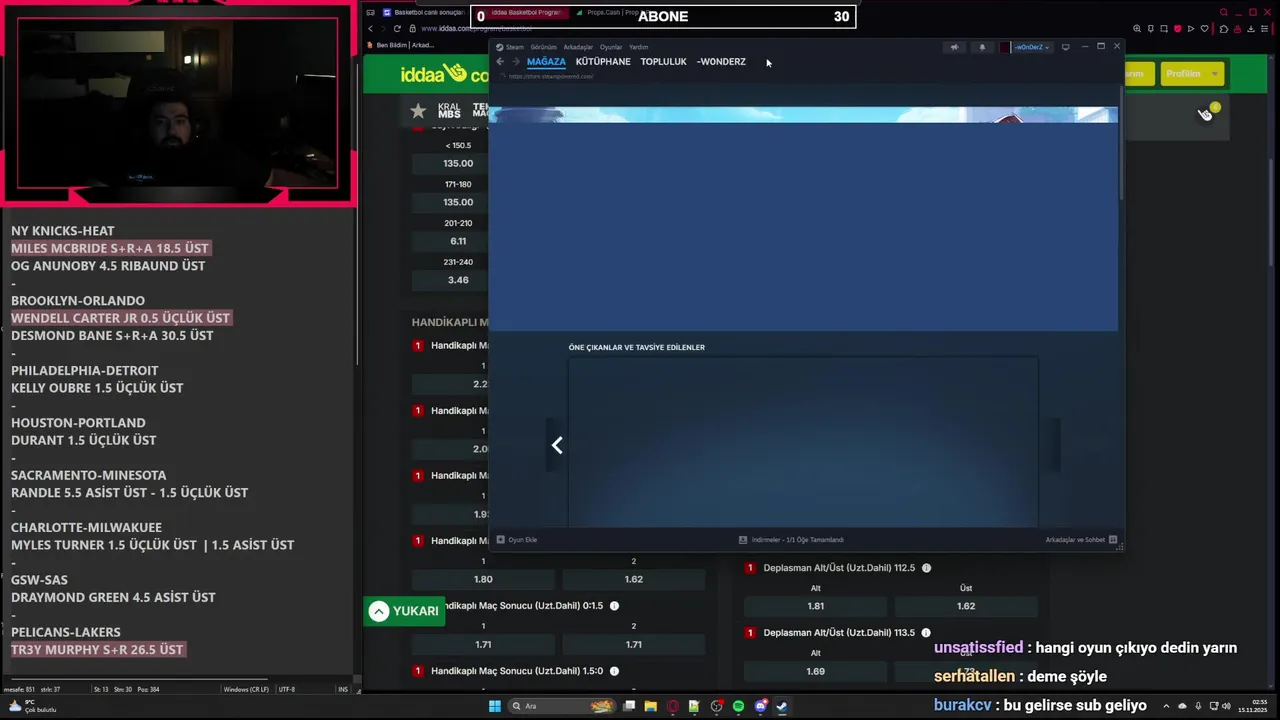This screenshot has height=720, width=1280.
Task: Click the INS status bar indicator
Action: coord(343,689)
